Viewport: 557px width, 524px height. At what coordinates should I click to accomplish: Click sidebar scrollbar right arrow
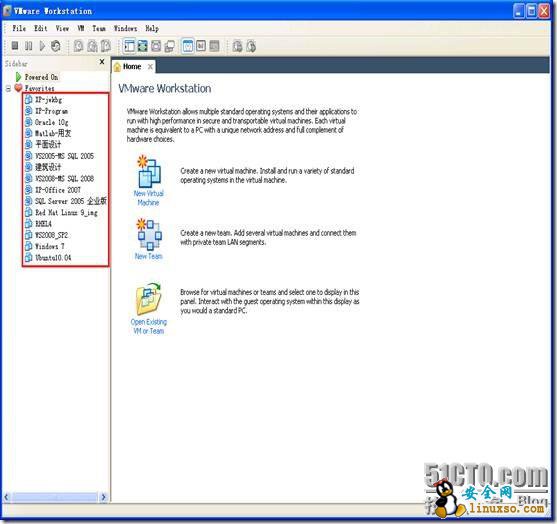(x=104, y=497)
